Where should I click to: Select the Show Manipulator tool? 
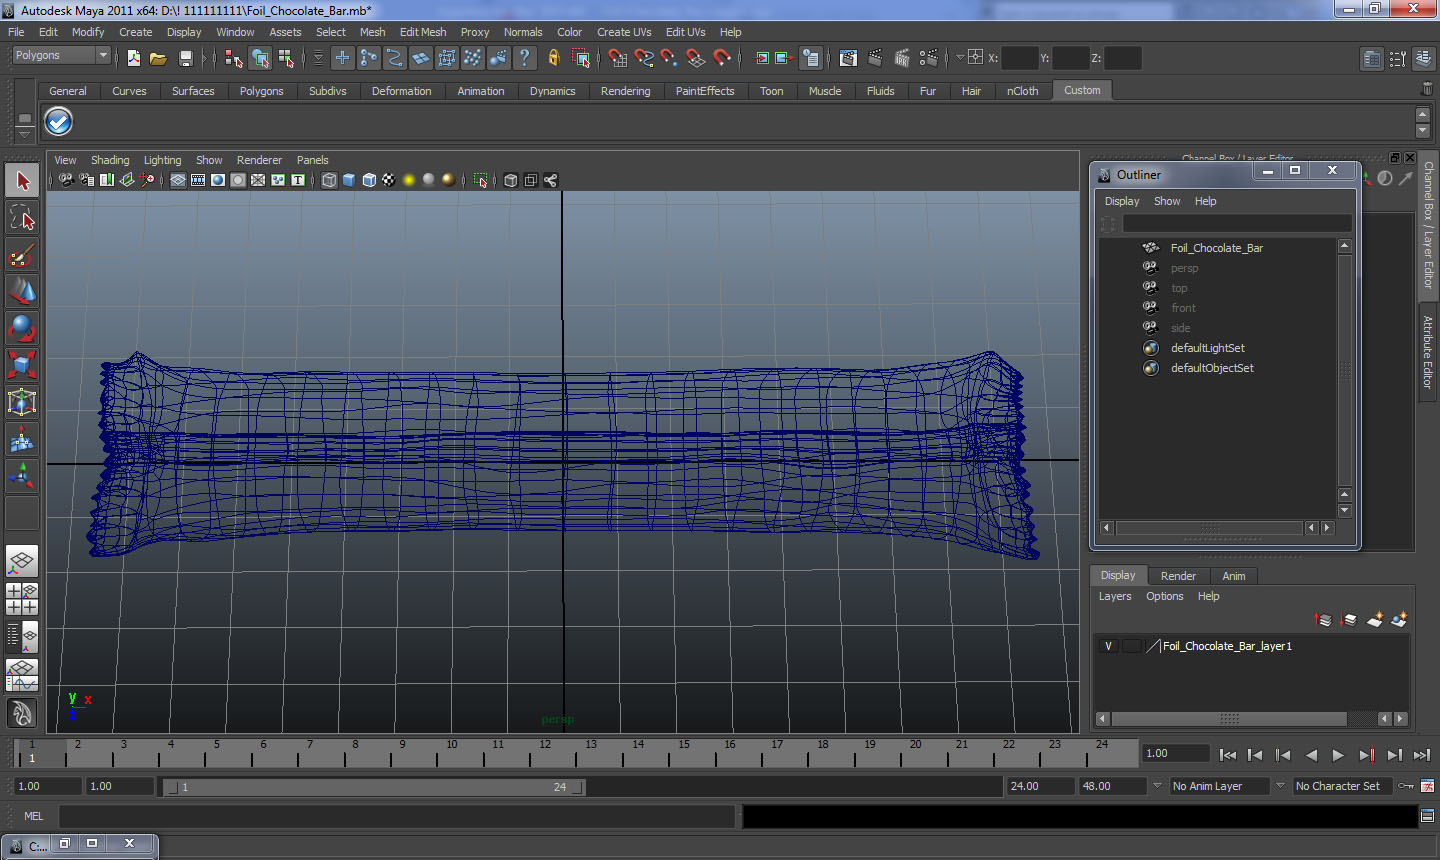click(22, 476)
